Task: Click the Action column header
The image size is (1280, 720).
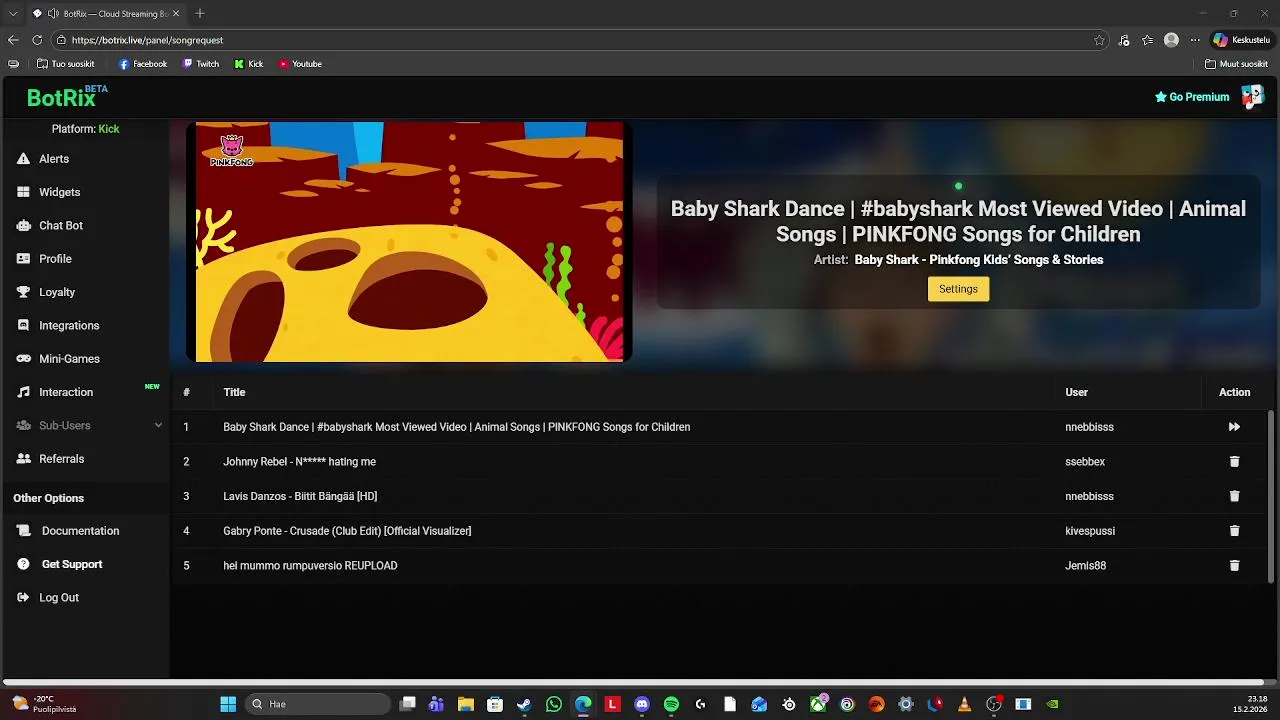Action: [1234, 392]
